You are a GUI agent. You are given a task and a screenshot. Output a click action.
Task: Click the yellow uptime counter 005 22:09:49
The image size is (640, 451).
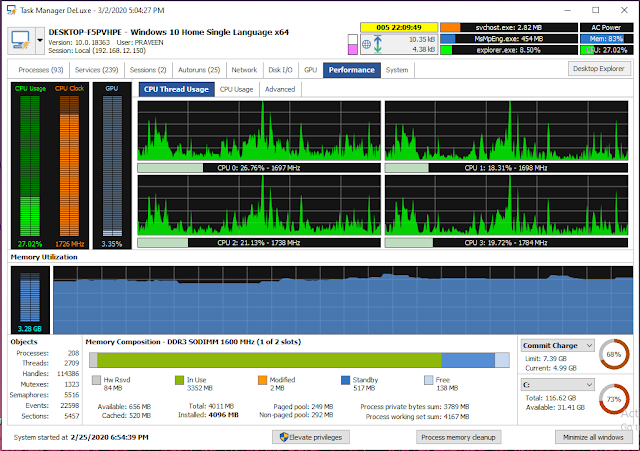coord(399,27)
